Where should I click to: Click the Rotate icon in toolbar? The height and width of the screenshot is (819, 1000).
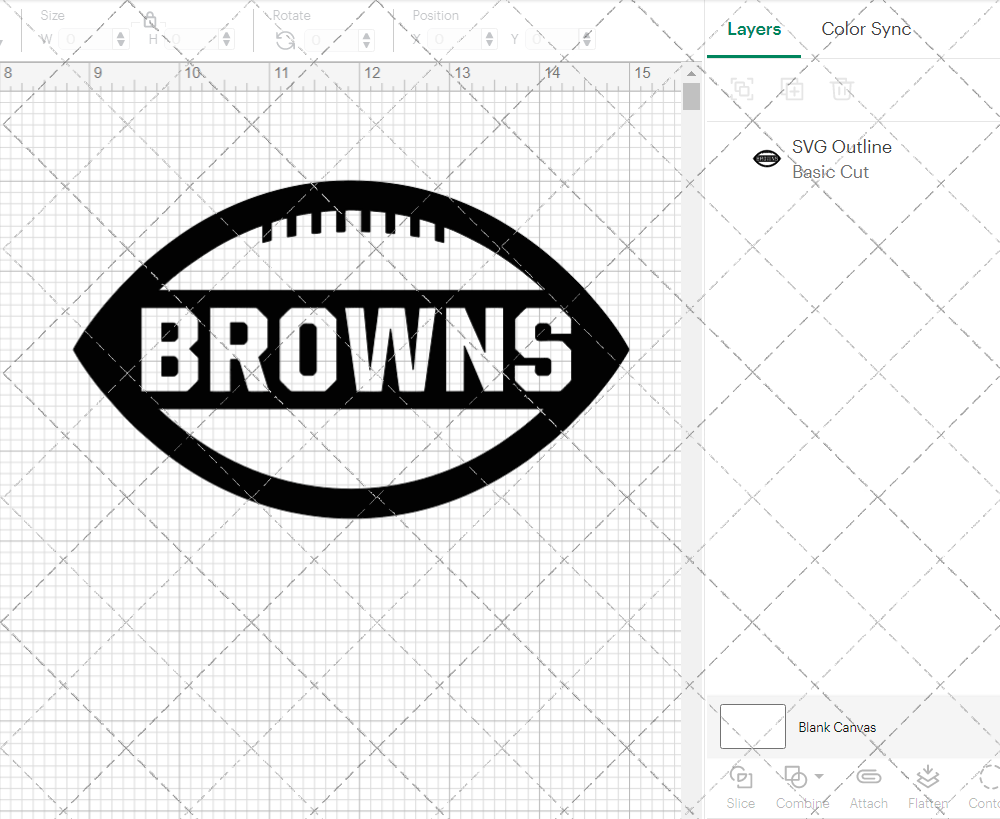click(285, 40)
